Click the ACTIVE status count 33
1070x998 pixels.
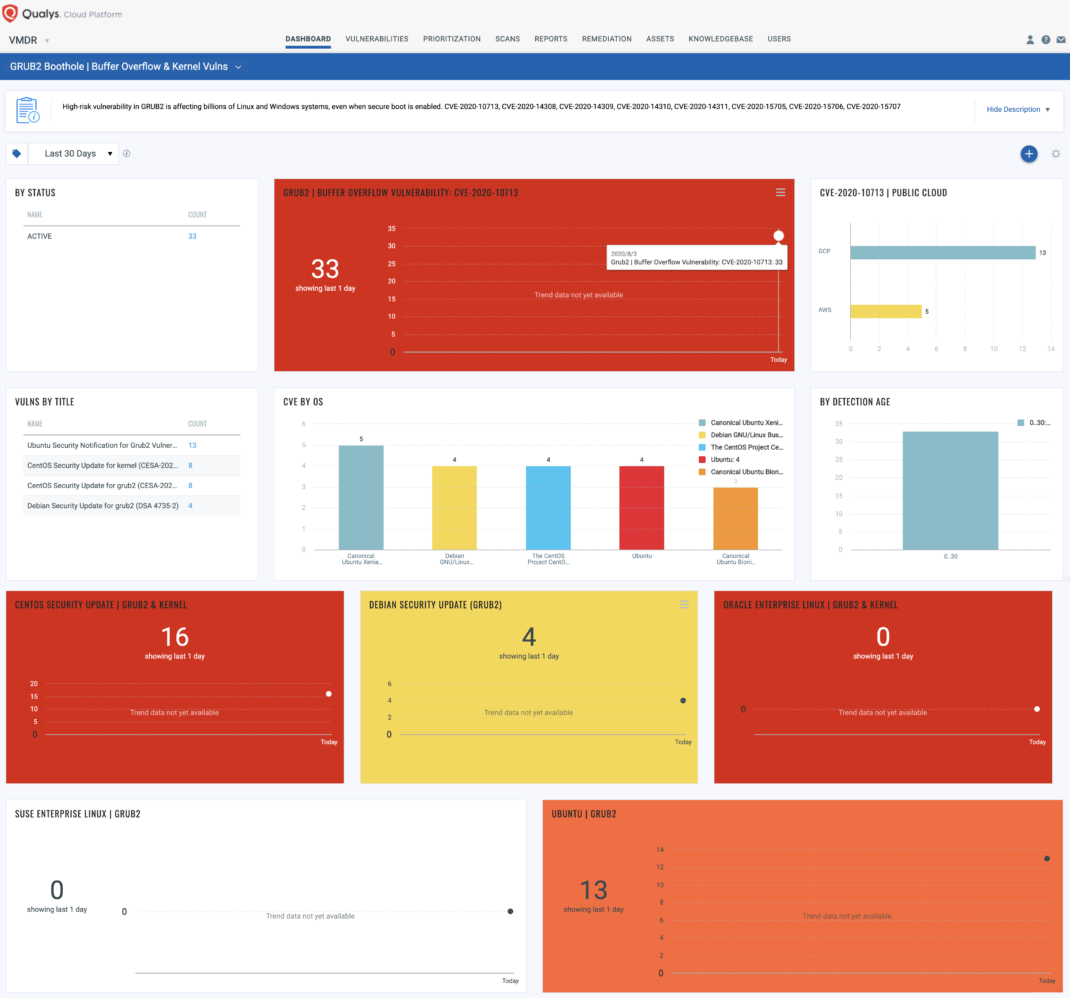pos(192,236)
